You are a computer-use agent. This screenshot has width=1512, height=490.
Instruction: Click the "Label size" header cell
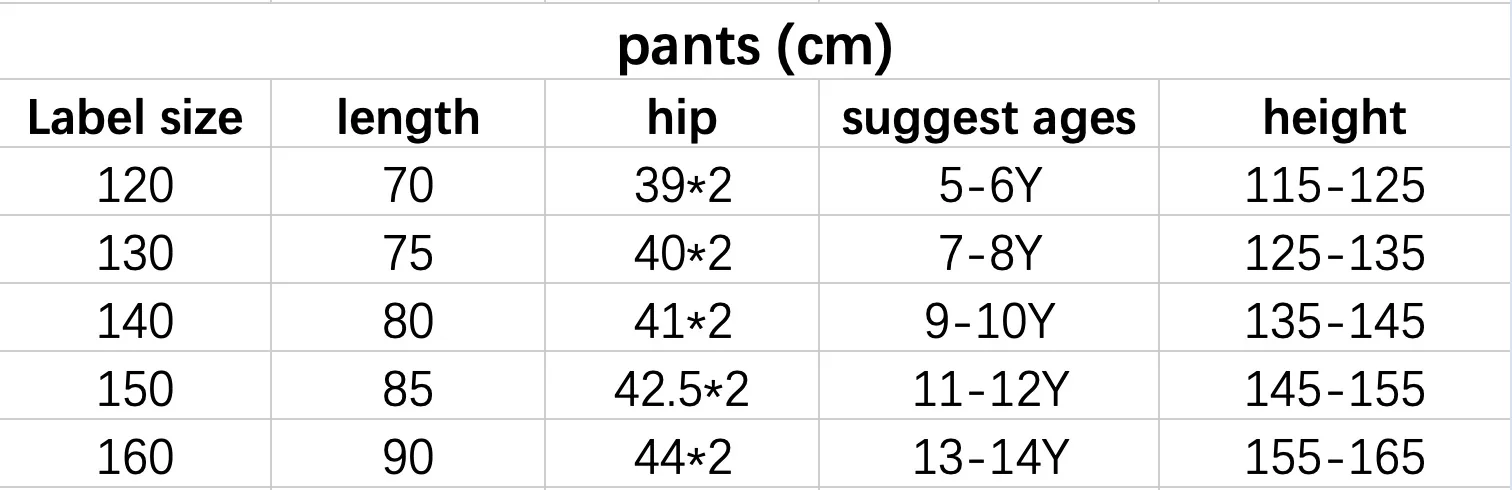point(135,115)
